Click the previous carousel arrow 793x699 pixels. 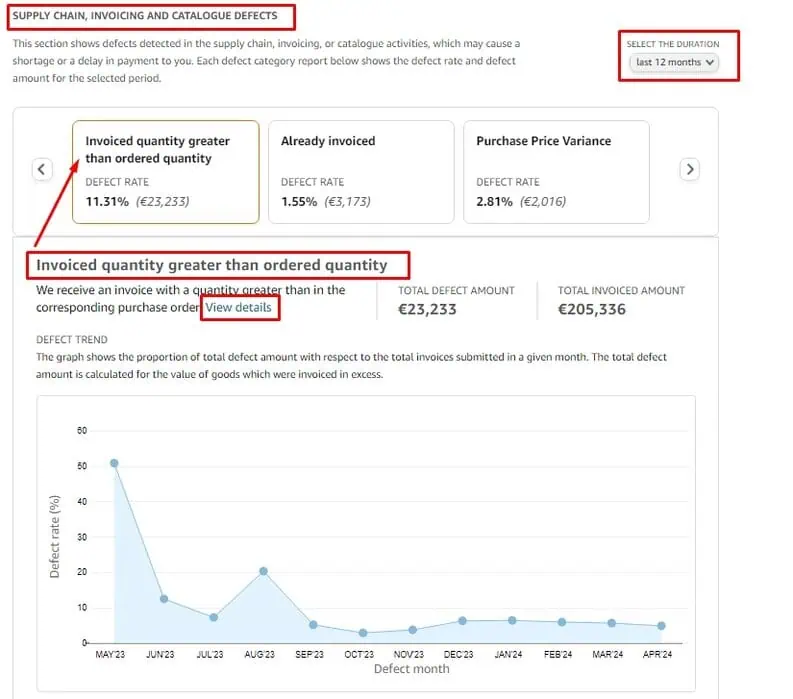42,169
